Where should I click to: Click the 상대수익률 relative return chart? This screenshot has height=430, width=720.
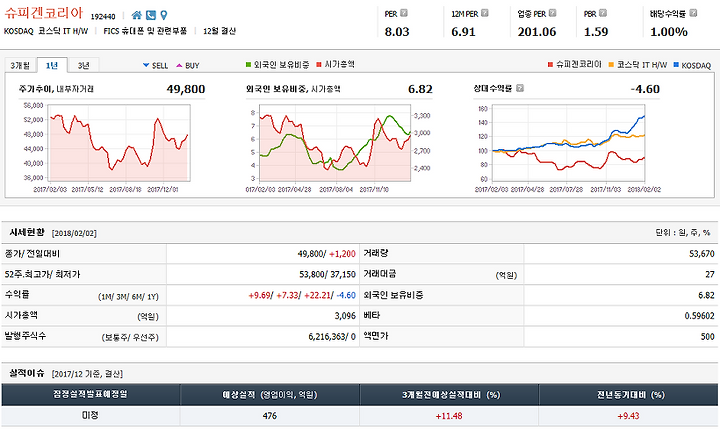568,142
